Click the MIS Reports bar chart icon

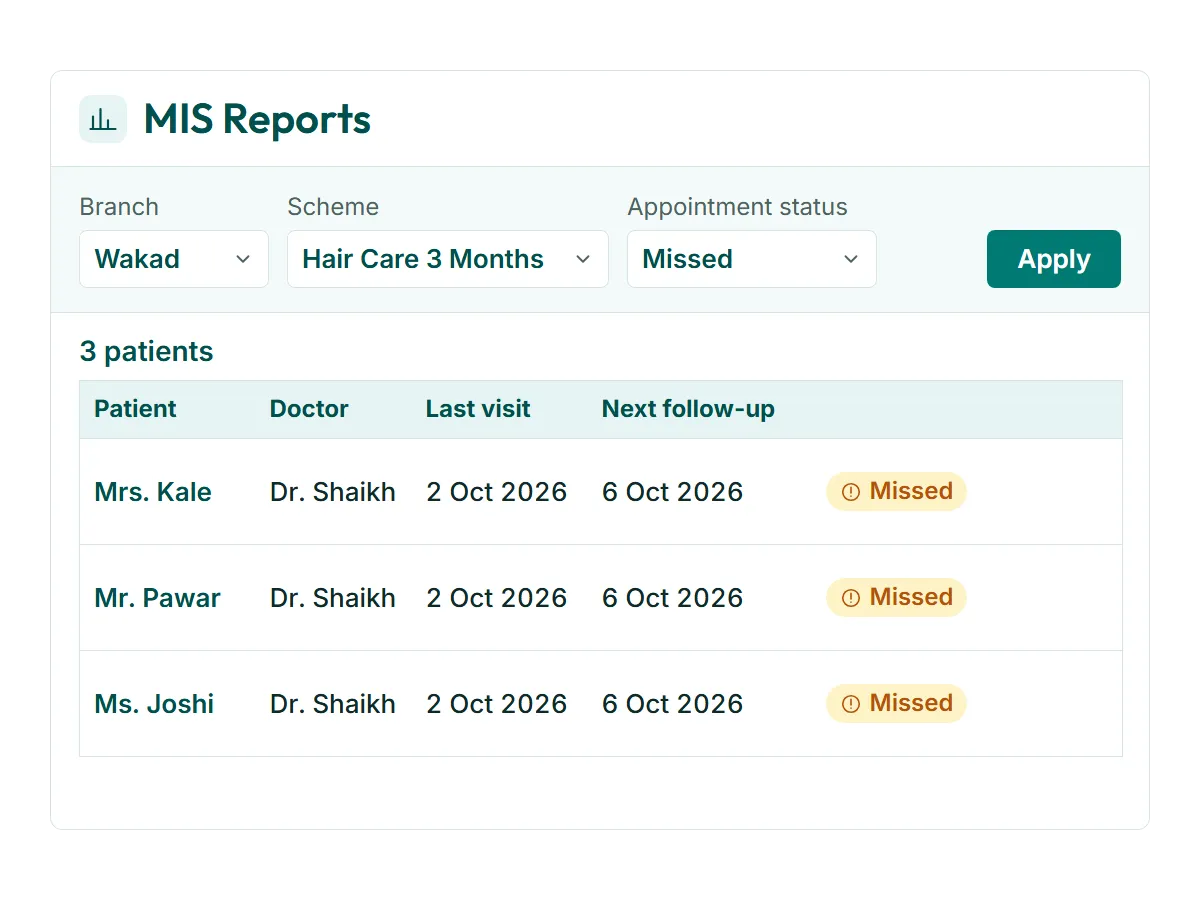click(x=103, y=119)
